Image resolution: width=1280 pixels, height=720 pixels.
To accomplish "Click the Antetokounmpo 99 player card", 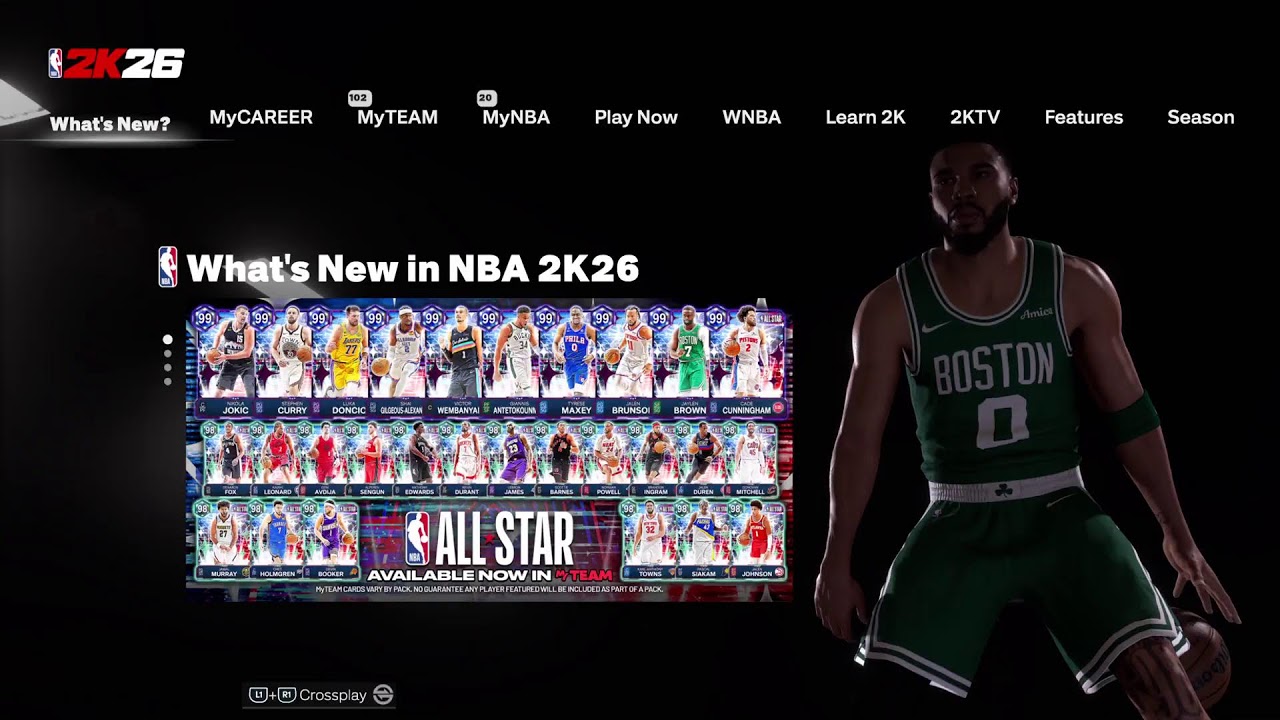I will pyautogui.click(x=509, y=362).
